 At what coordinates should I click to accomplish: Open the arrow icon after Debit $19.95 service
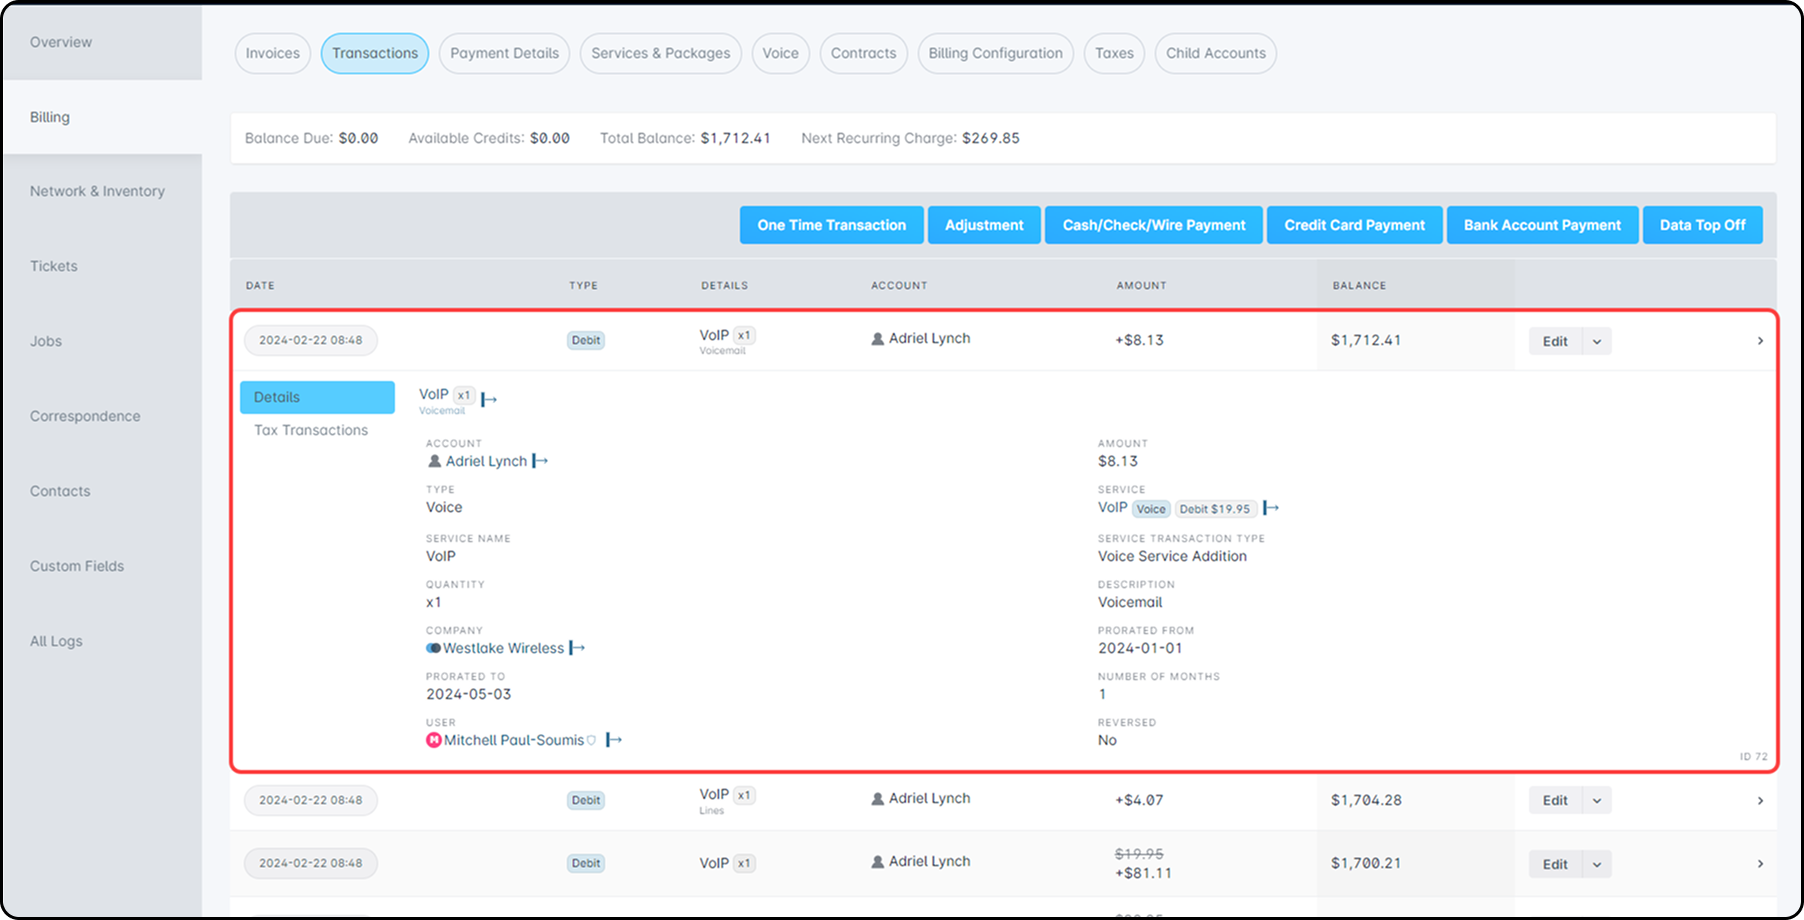(1271, 508)
